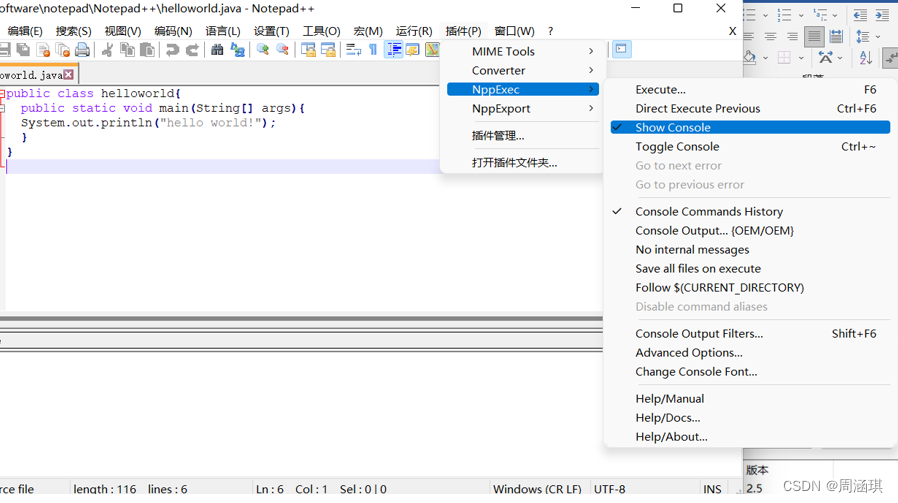Open 插件管理... plugin manager entry

point(523,136)
